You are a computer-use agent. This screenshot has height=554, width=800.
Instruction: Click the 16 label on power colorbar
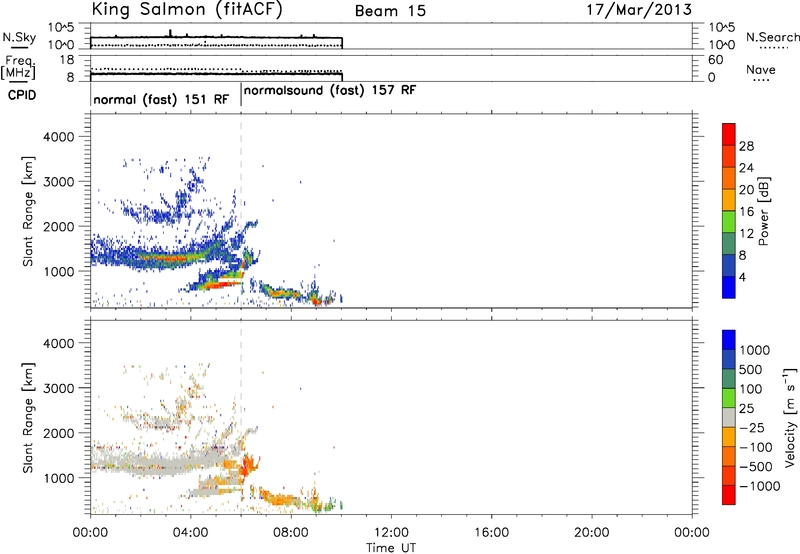[746, 211]
